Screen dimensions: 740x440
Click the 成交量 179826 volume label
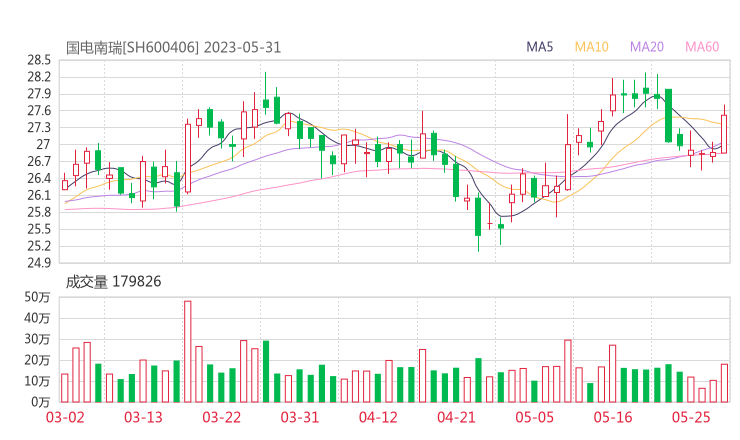(x=113, y=282)
